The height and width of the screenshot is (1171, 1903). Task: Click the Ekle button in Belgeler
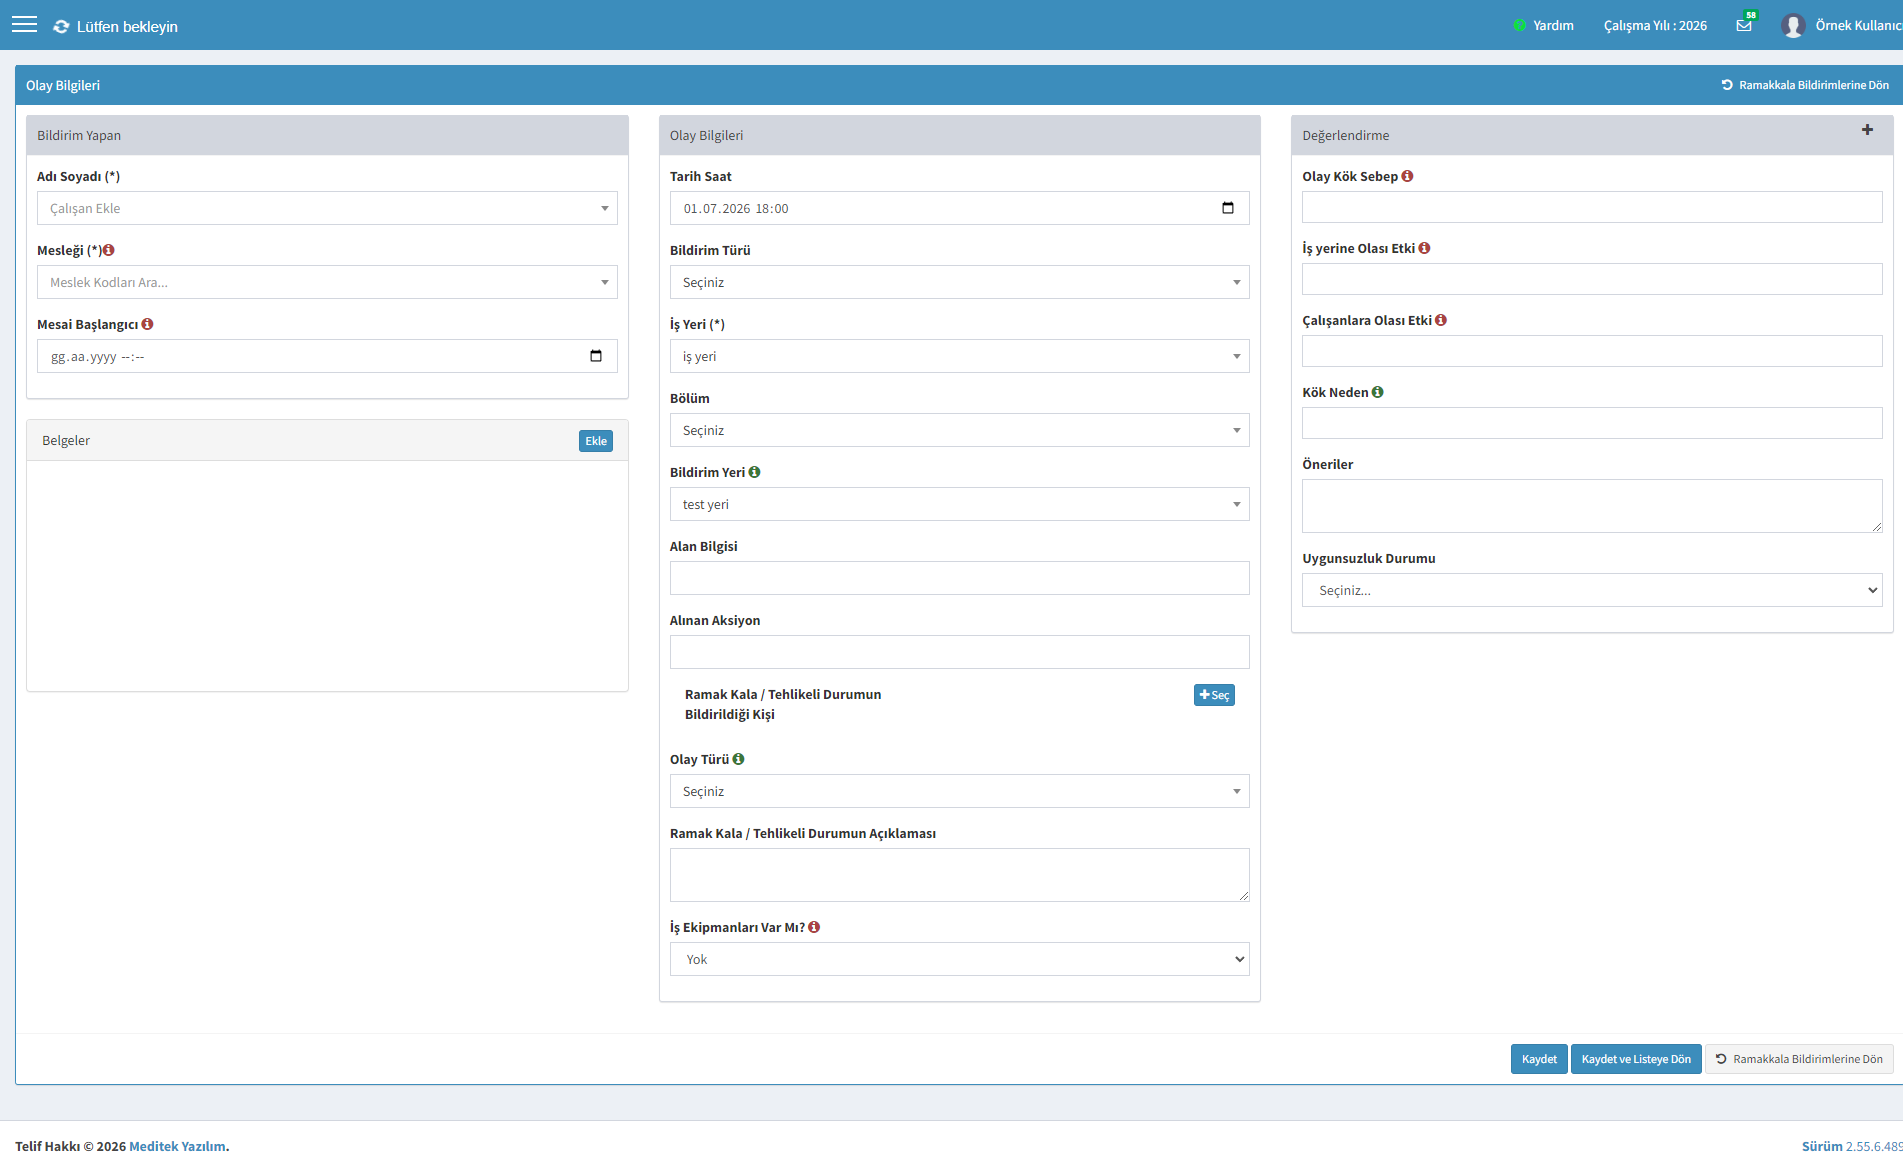pos(596,441)
